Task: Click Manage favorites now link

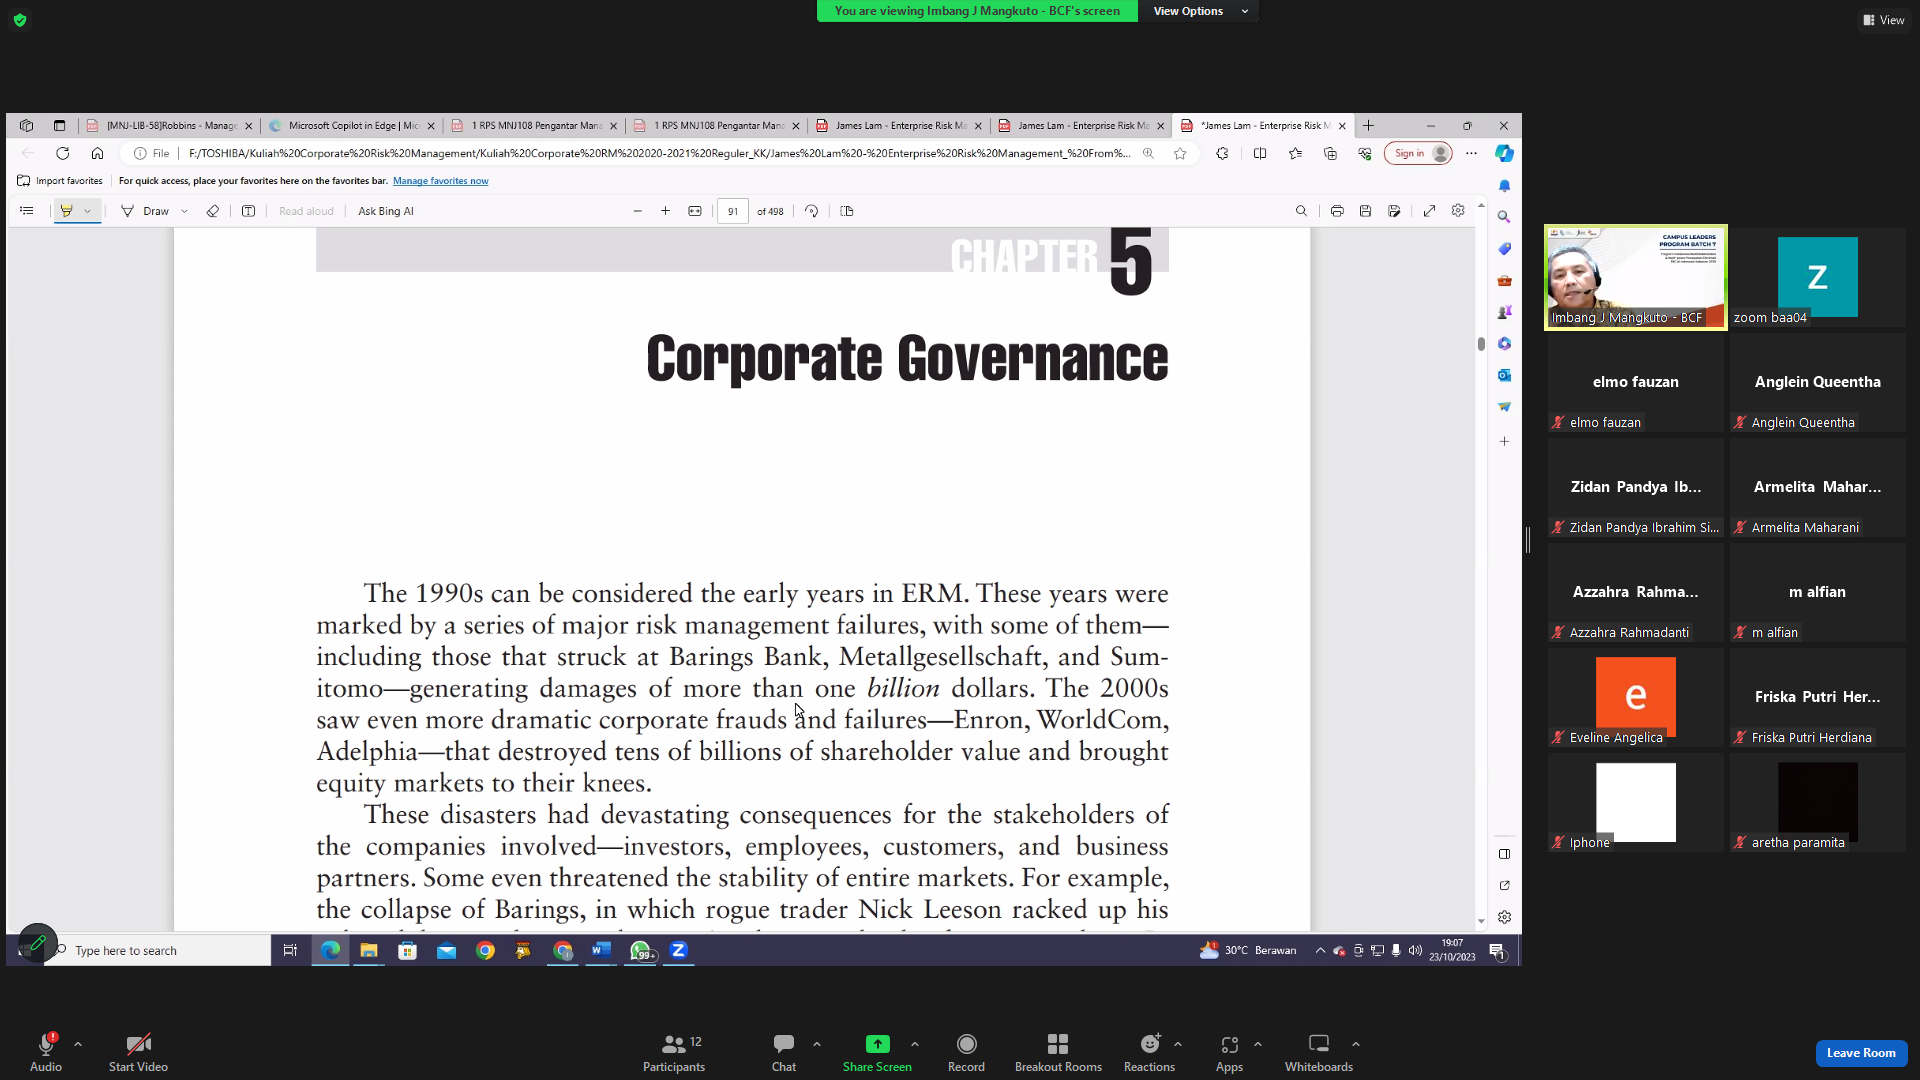Action: coord(440,181)
